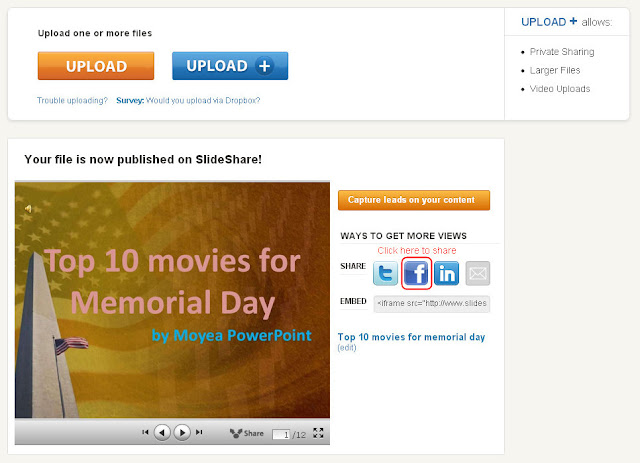This screenshot has height=463, width=640.
Task: Open the Trouble uploading? link
Action: tap(72, 100)
